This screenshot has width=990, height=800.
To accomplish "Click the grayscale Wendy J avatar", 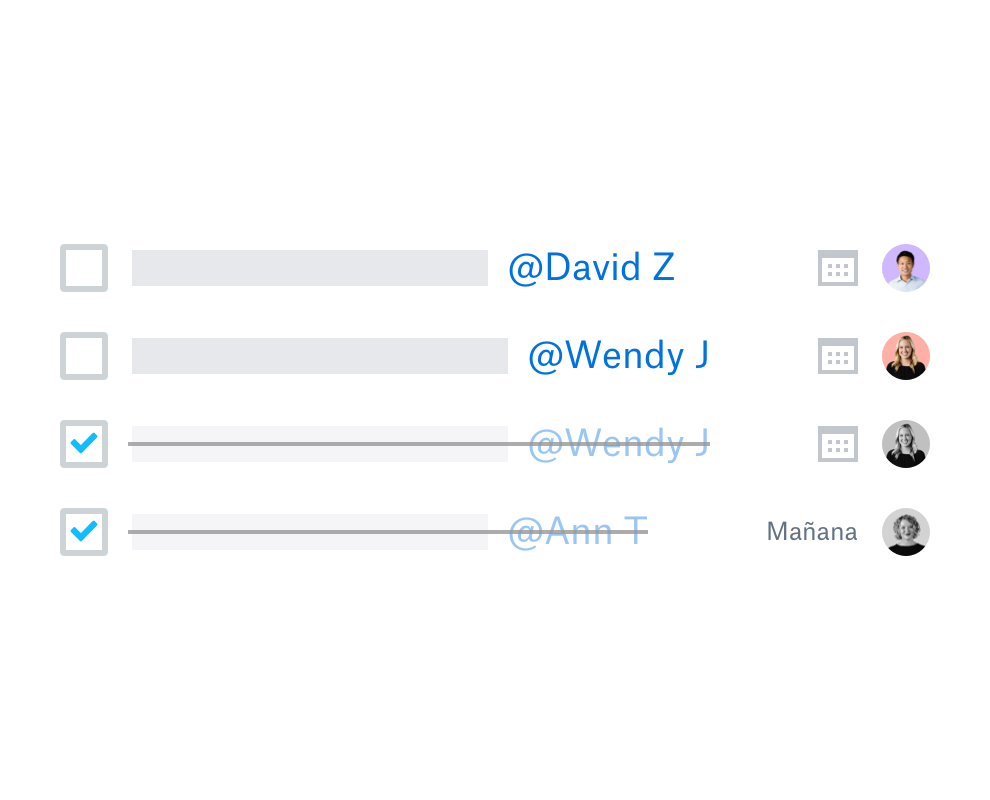I will coord(906,444).
